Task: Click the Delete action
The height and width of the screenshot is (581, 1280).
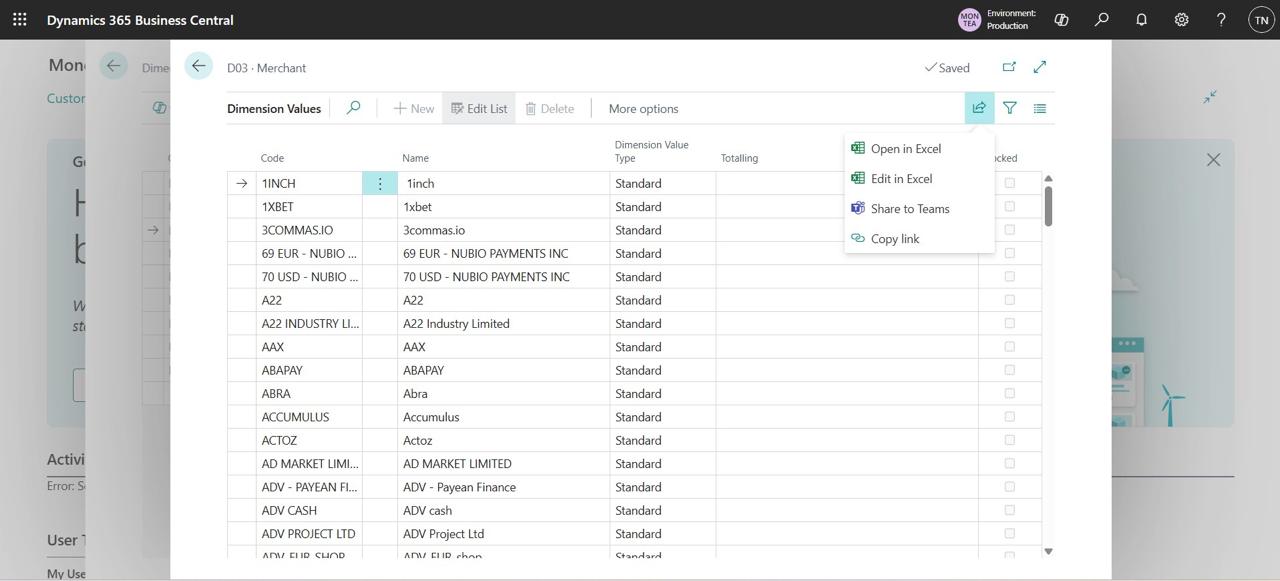Action: [x=550, y=108]
